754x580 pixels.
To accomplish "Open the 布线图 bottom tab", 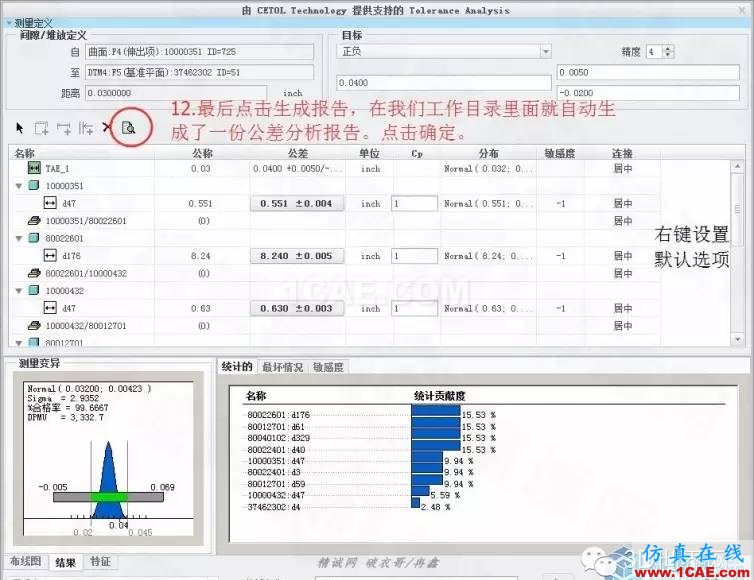I will [x=25, y=561].
